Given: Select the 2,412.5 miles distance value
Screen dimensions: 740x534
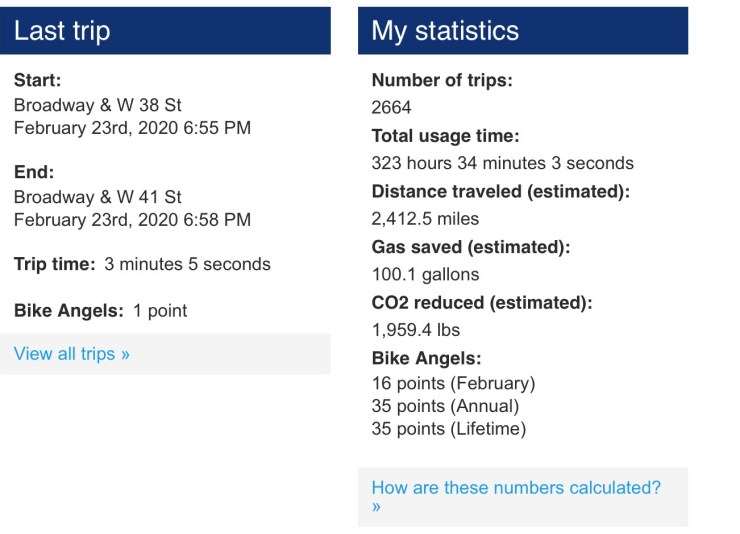Looking at the screenshot, I should point(425,218).
